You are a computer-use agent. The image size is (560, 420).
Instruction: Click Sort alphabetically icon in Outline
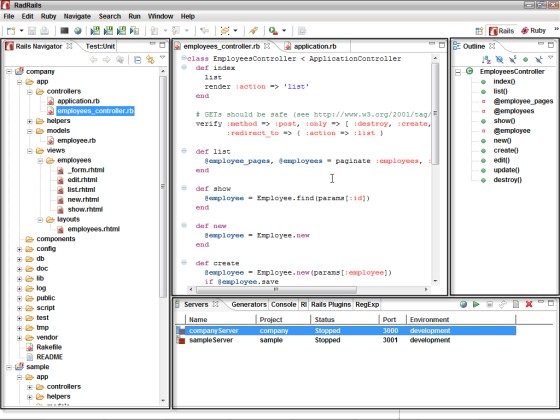click(x=486, y=60)
